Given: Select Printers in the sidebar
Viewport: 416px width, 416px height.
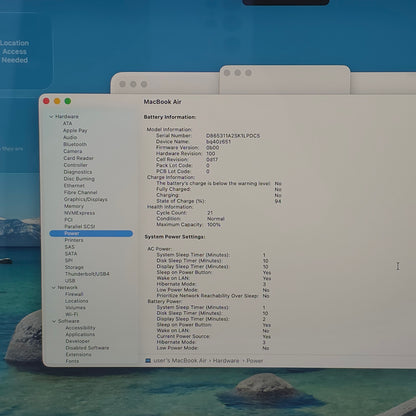Looking at the screenshot, I should click(74, 240).
